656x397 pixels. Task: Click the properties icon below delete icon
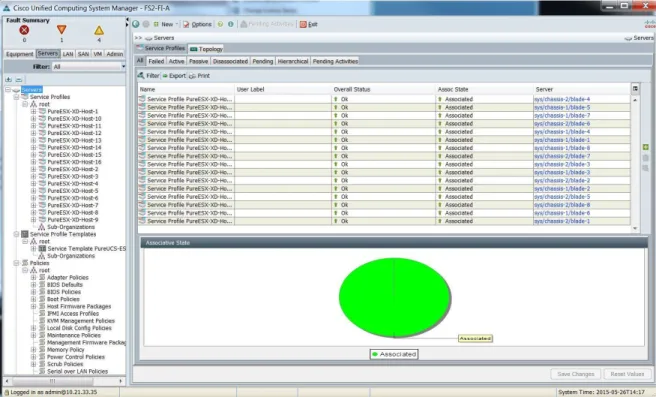point(646,168)
